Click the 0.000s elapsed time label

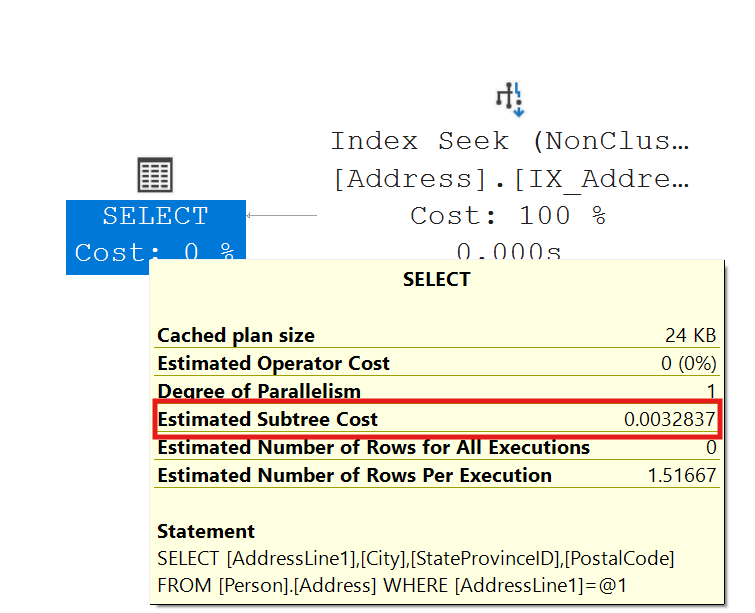tap(508, 250)
